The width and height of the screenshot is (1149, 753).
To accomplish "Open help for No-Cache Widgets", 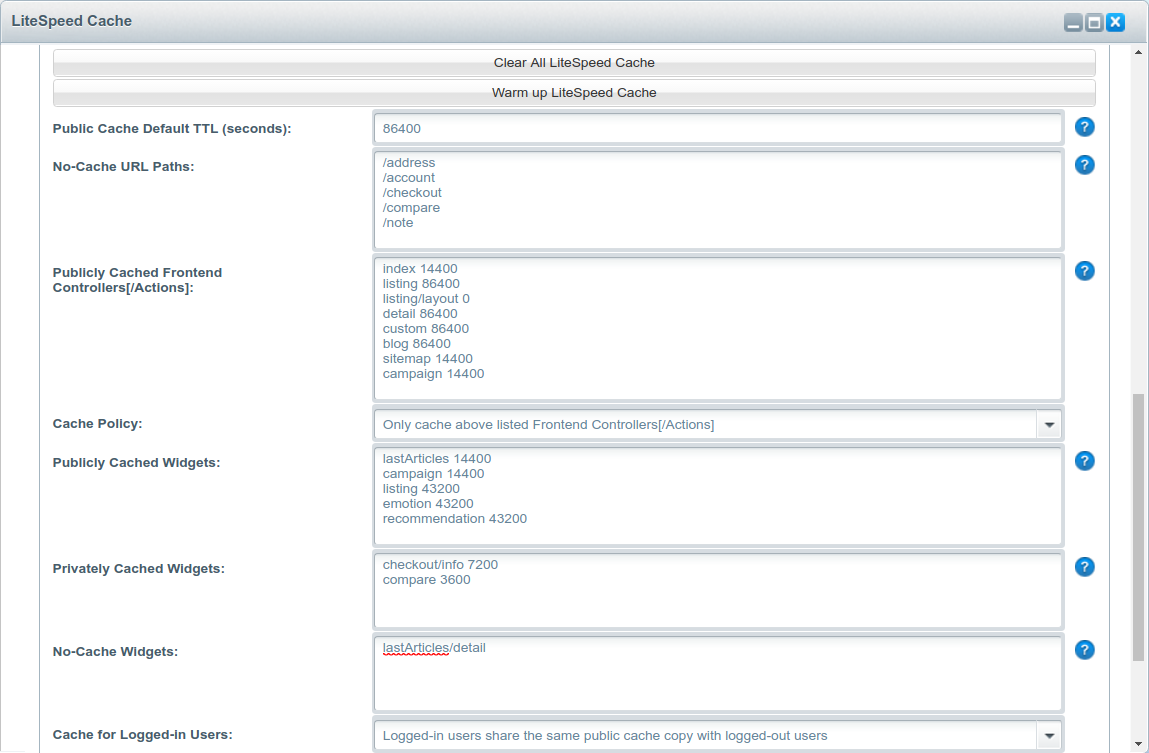I will [1085, 650].
